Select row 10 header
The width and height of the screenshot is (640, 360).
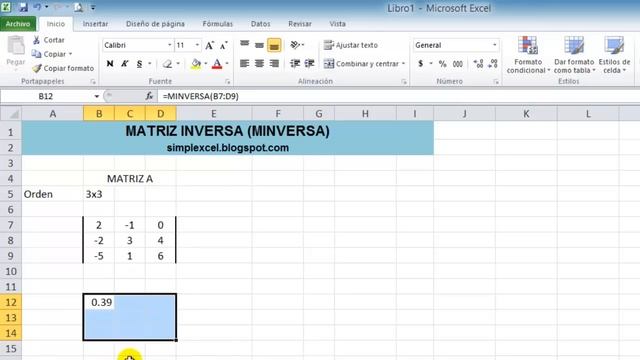click(11, 271)
